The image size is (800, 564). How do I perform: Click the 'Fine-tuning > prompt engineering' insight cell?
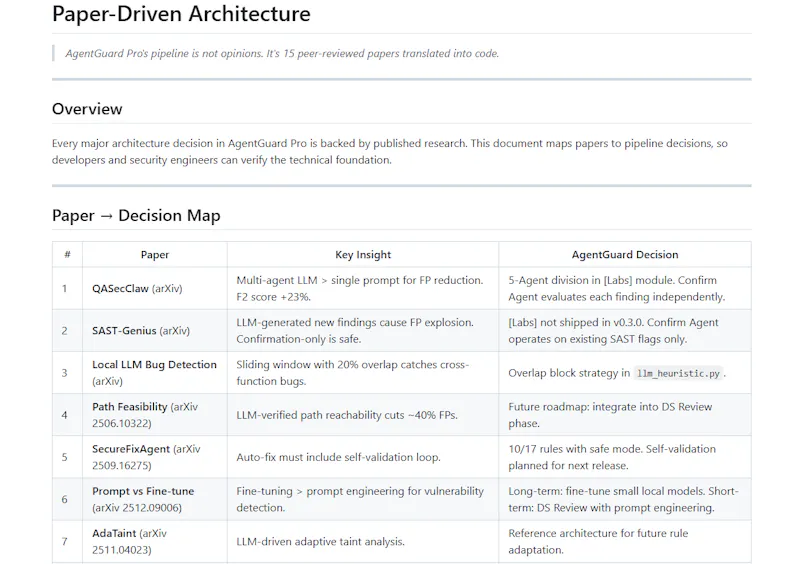click(x=363, y=499)
